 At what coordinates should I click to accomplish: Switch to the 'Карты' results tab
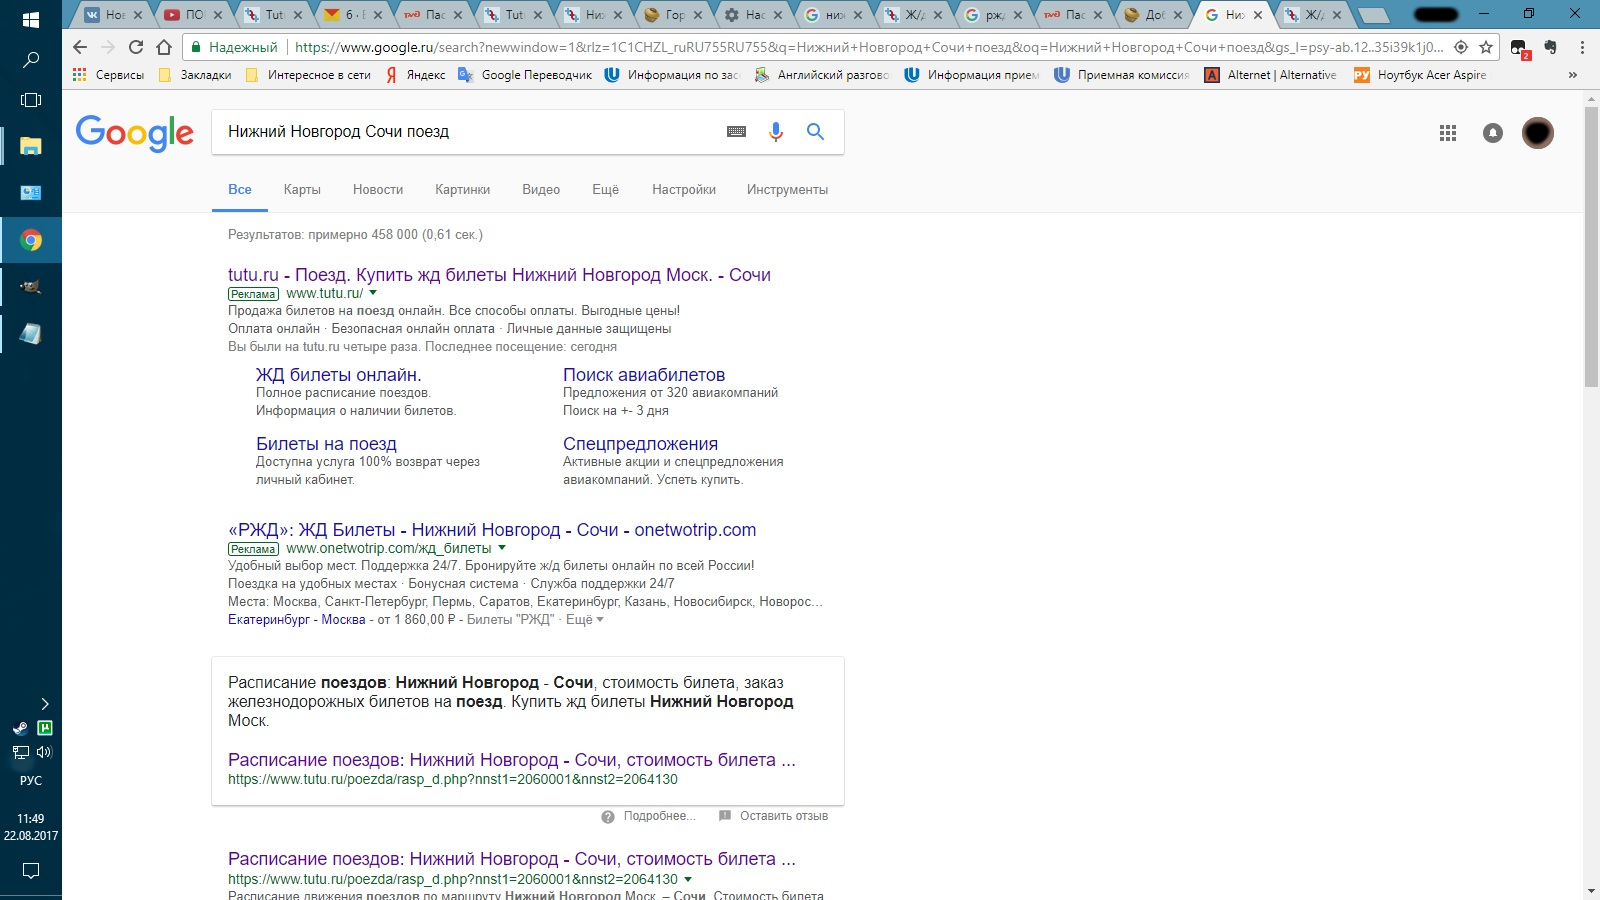302,189
